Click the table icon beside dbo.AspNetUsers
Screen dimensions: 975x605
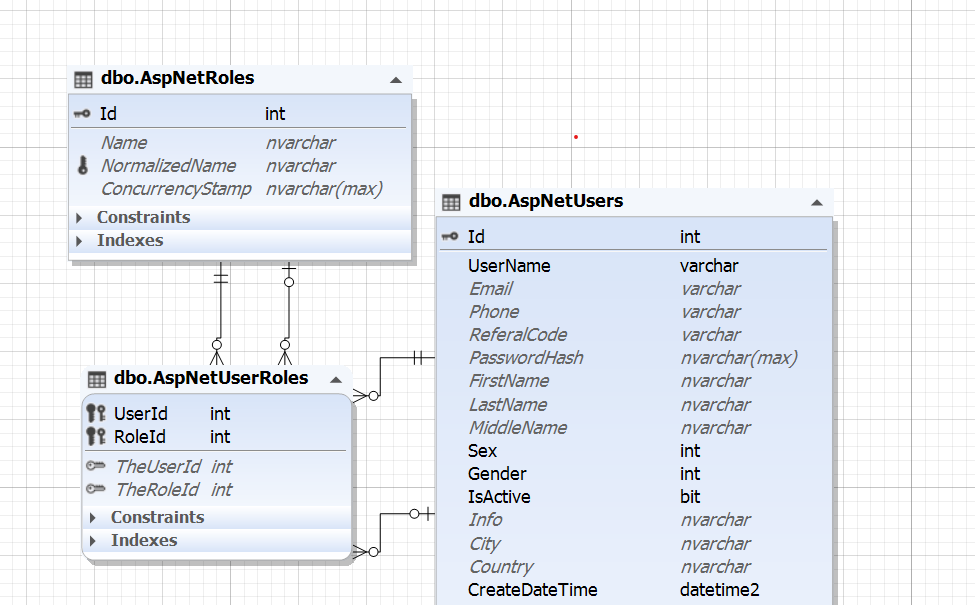451,203
